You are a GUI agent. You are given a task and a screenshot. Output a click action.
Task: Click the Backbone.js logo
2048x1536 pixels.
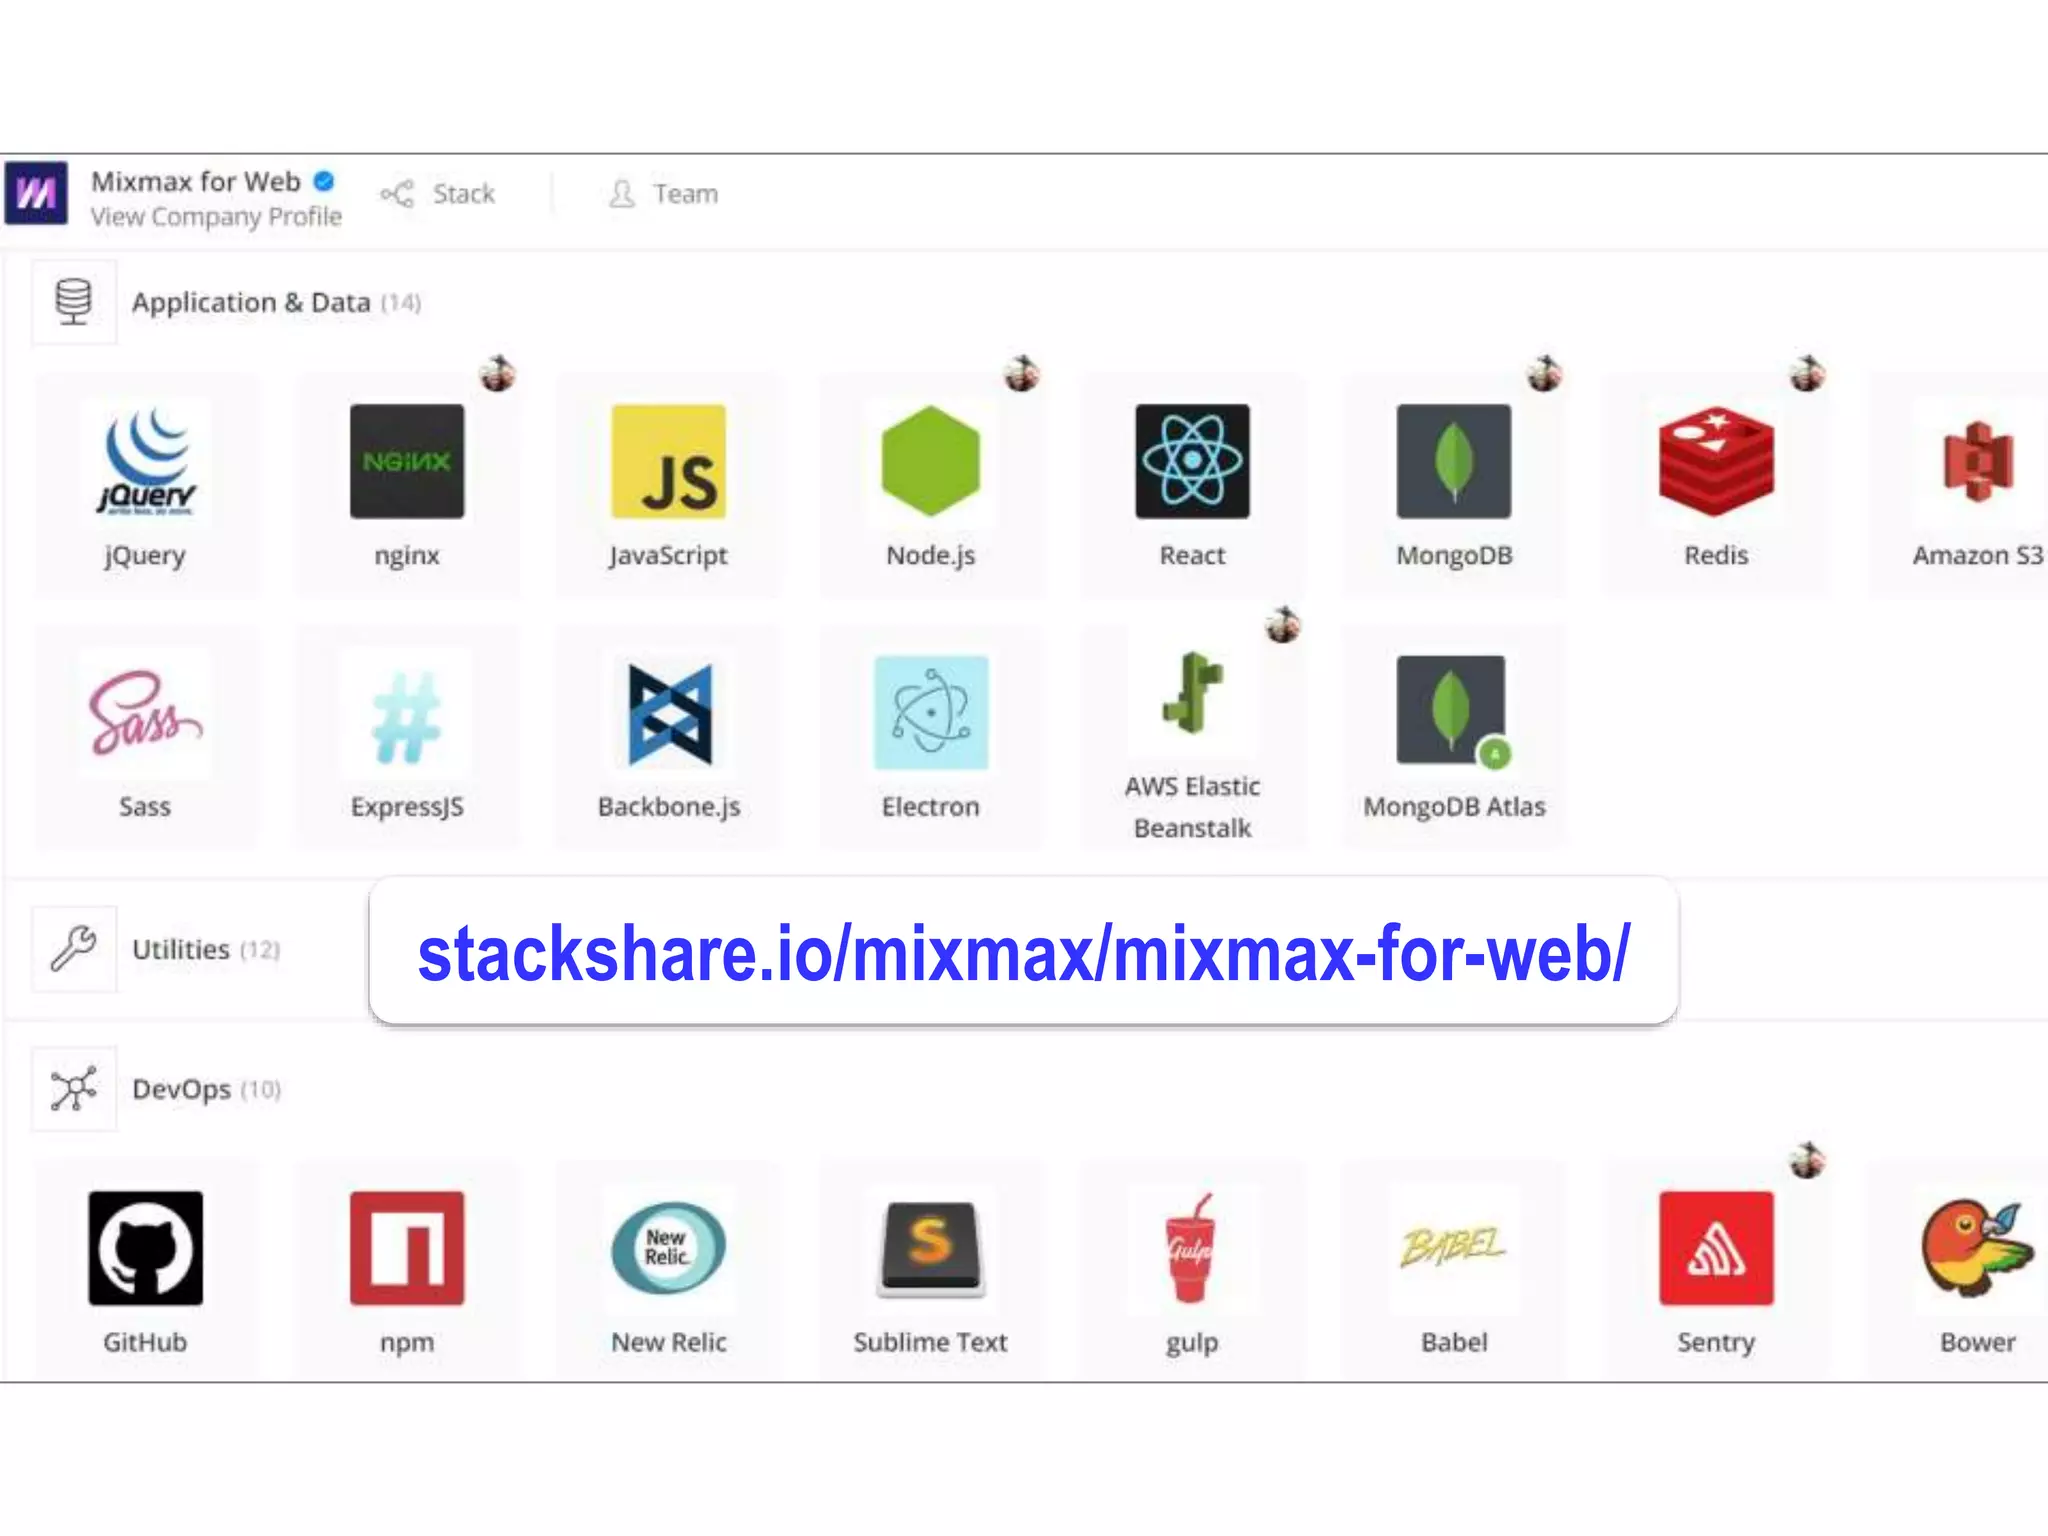click(669, 713)
